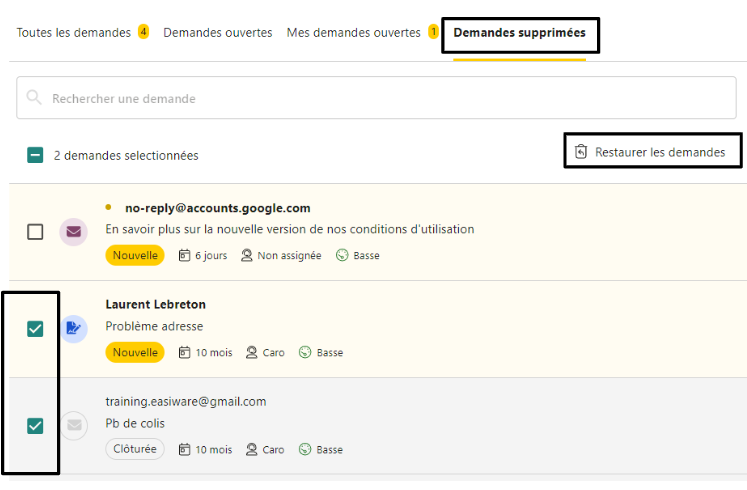Go to Mes demandes ouvertes tab
The width and height of the screenshot is (747, 490).
coord(353,33)
